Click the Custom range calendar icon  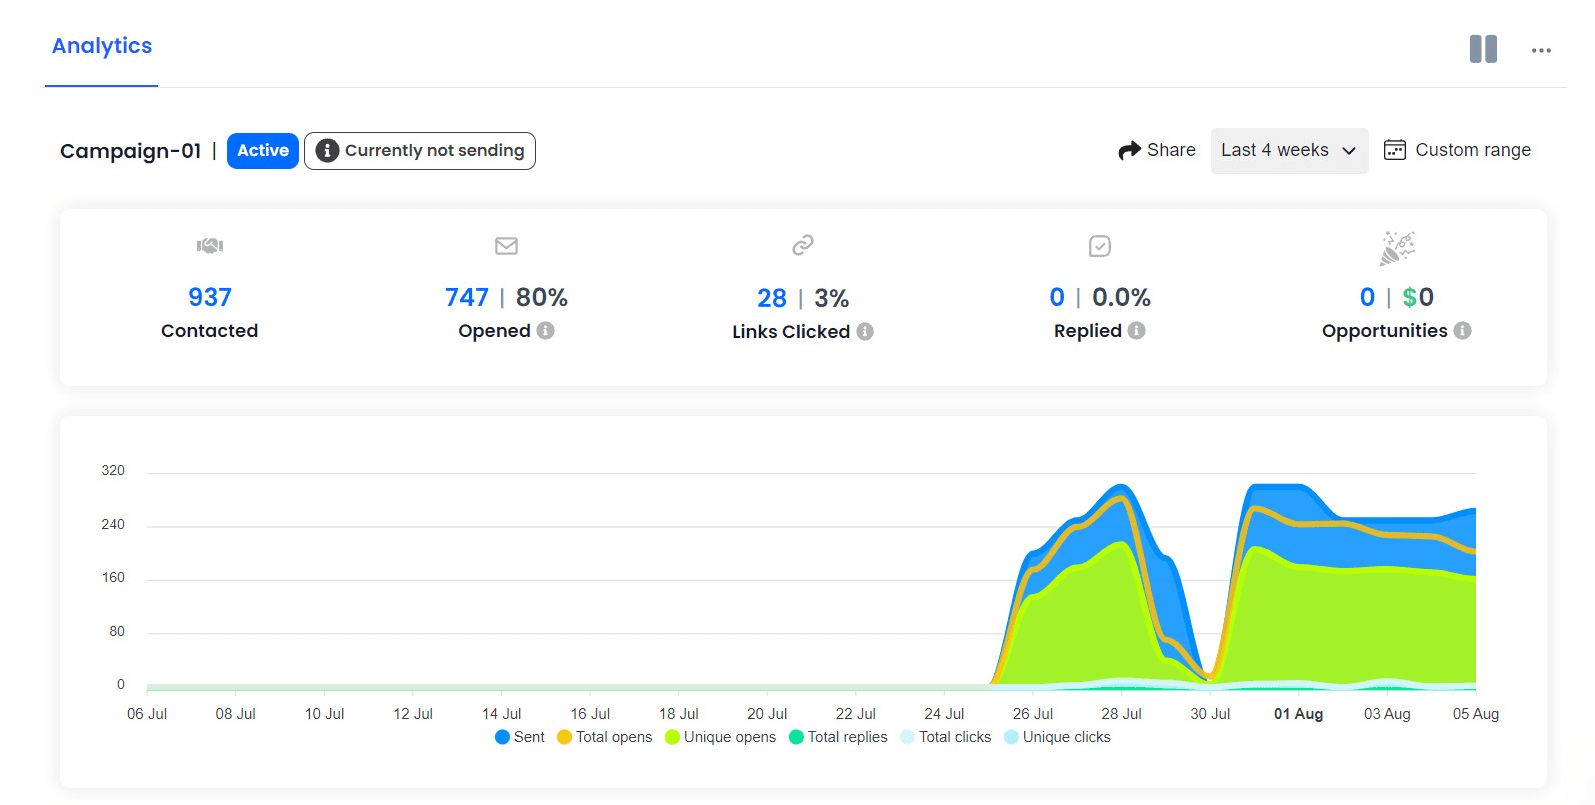[x=1394, y=150]
